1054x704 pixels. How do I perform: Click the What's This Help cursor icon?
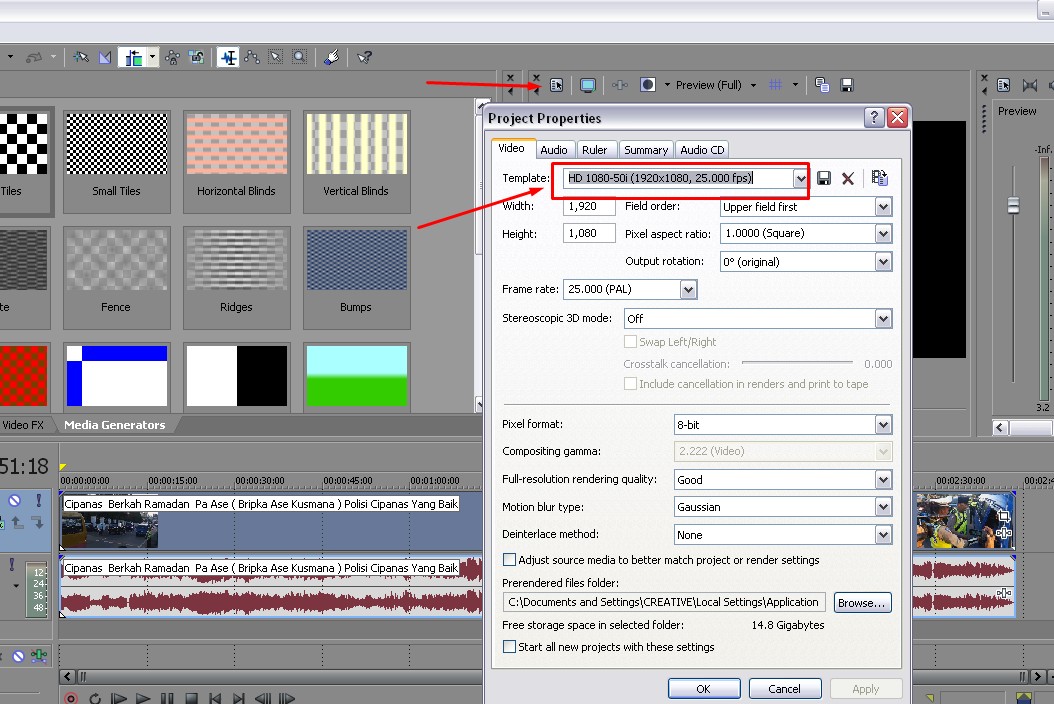tap(364, 57)
